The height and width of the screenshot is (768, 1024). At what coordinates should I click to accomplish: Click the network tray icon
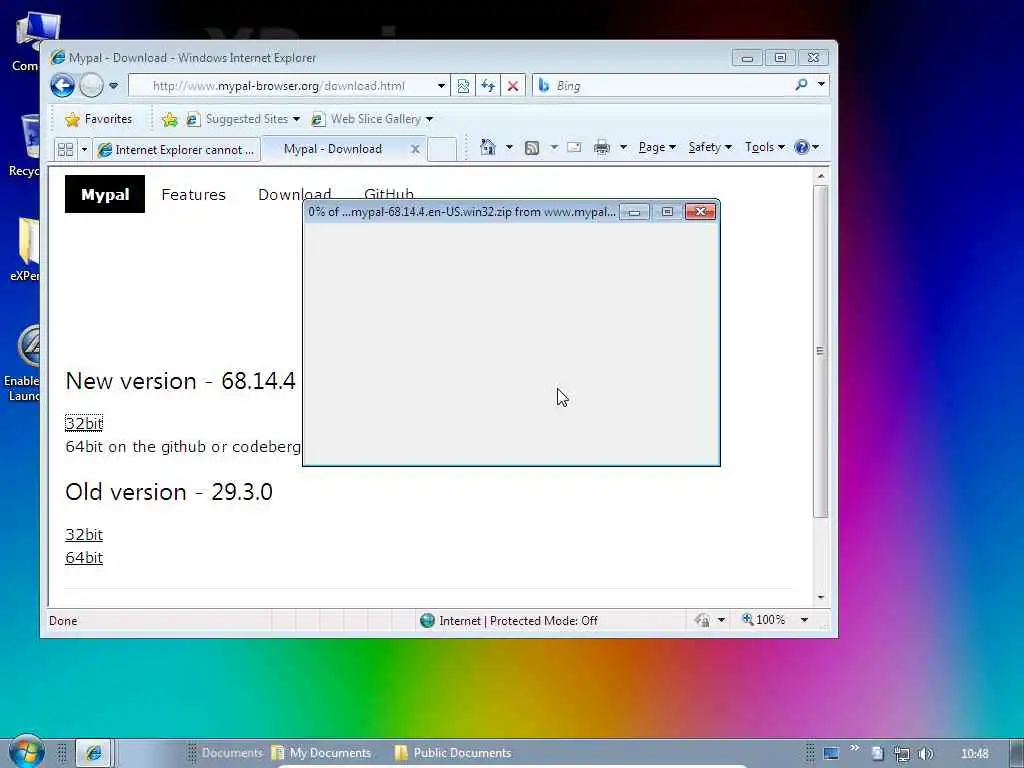[902, 754]
